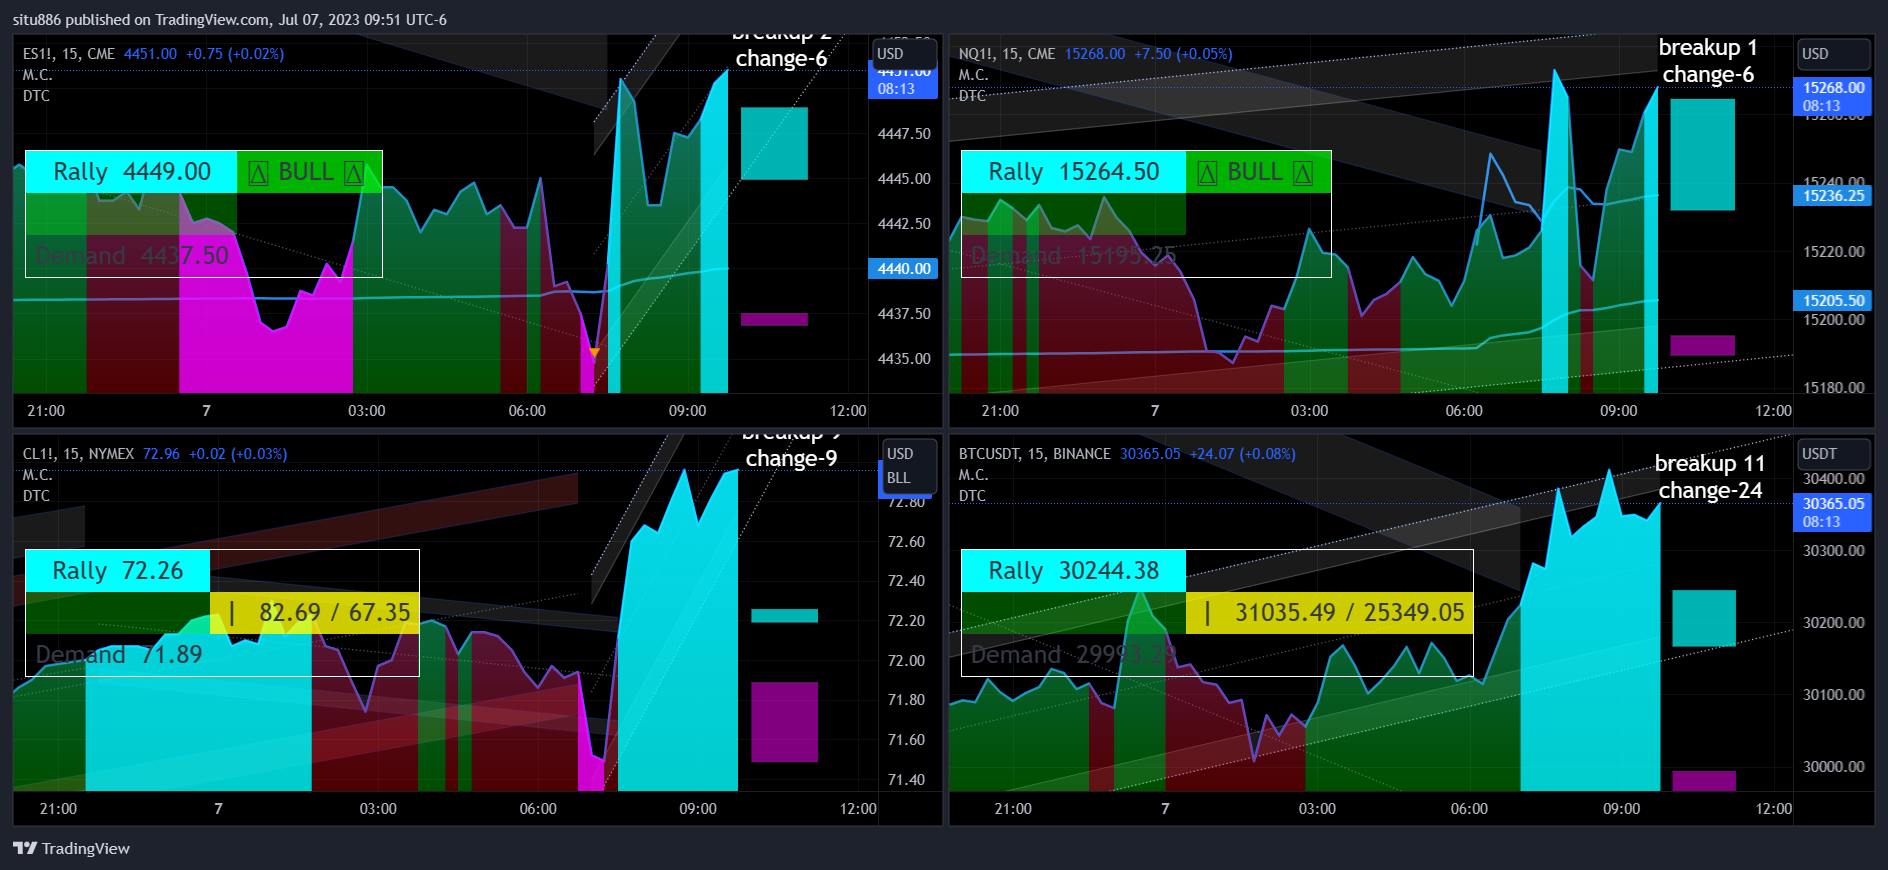This screenshot has height=870, width=1888.
Task: Click the M.C. indicator in NQ1! chart
Action: pyautogui.click(x=973, y=75)
